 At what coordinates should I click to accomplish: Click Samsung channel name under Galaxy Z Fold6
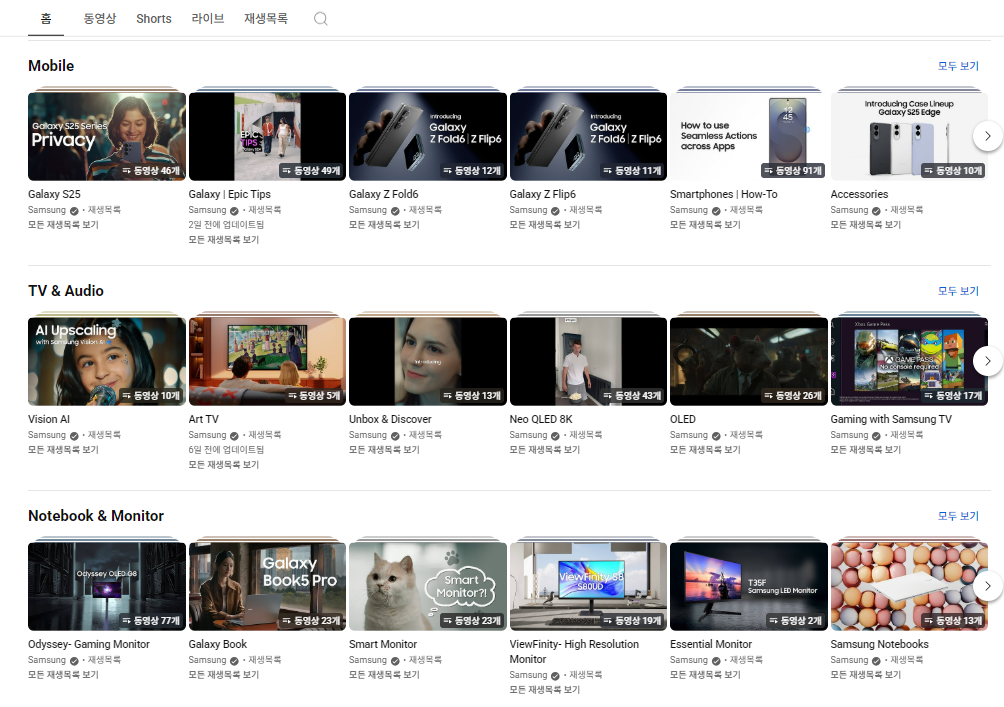(368, 210)
